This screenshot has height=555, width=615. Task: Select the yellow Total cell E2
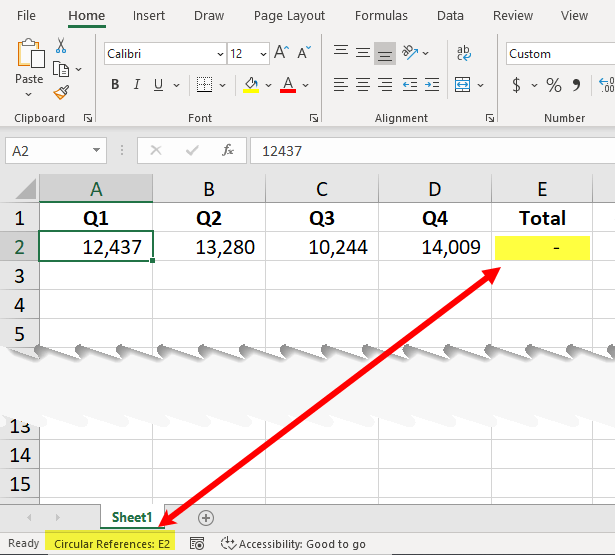(542, 247)
